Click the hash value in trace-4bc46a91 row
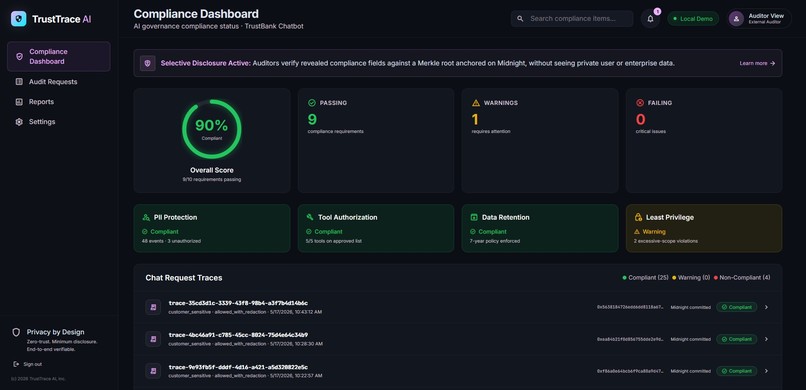Viewport: 806px width, 390px height. pos(630,339)
